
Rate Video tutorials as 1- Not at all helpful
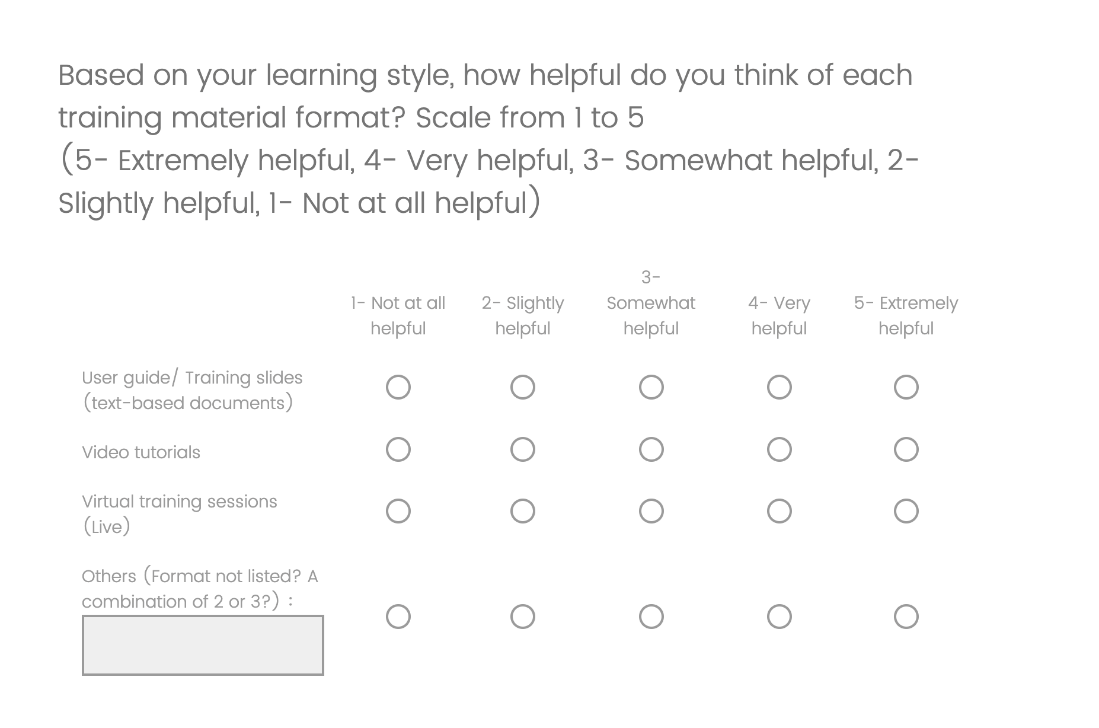coord(398,450)
